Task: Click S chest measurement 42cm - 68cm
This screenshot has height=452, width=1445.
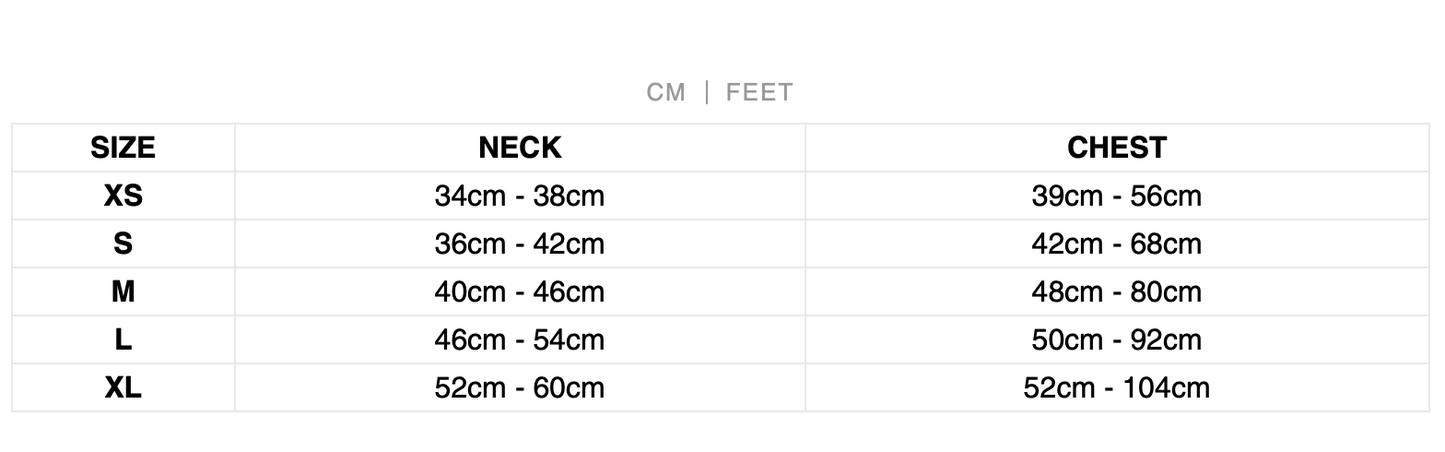Action: [1116, 244]
